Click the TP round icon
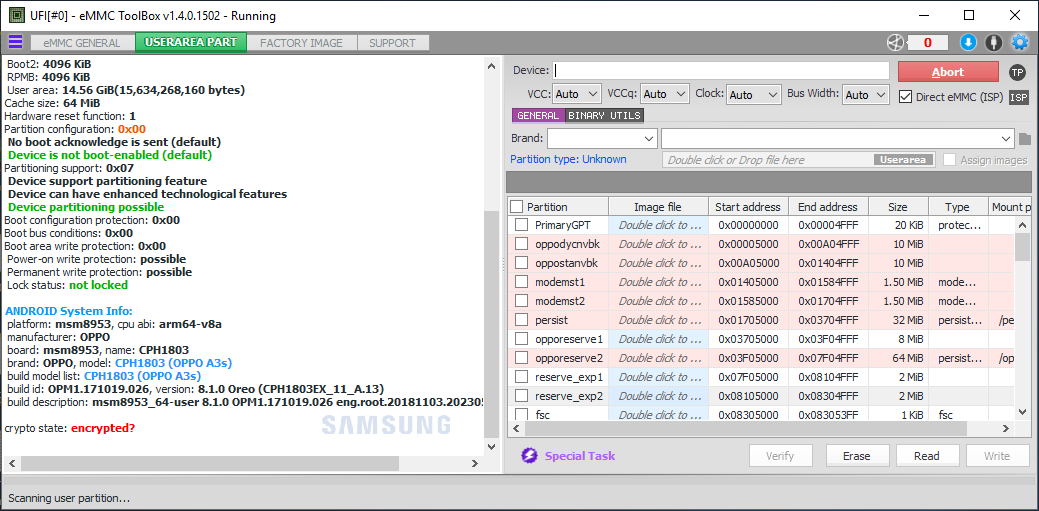Image resolution: width=1039 pixels, height=511 pixels. tap(1017, 72)
